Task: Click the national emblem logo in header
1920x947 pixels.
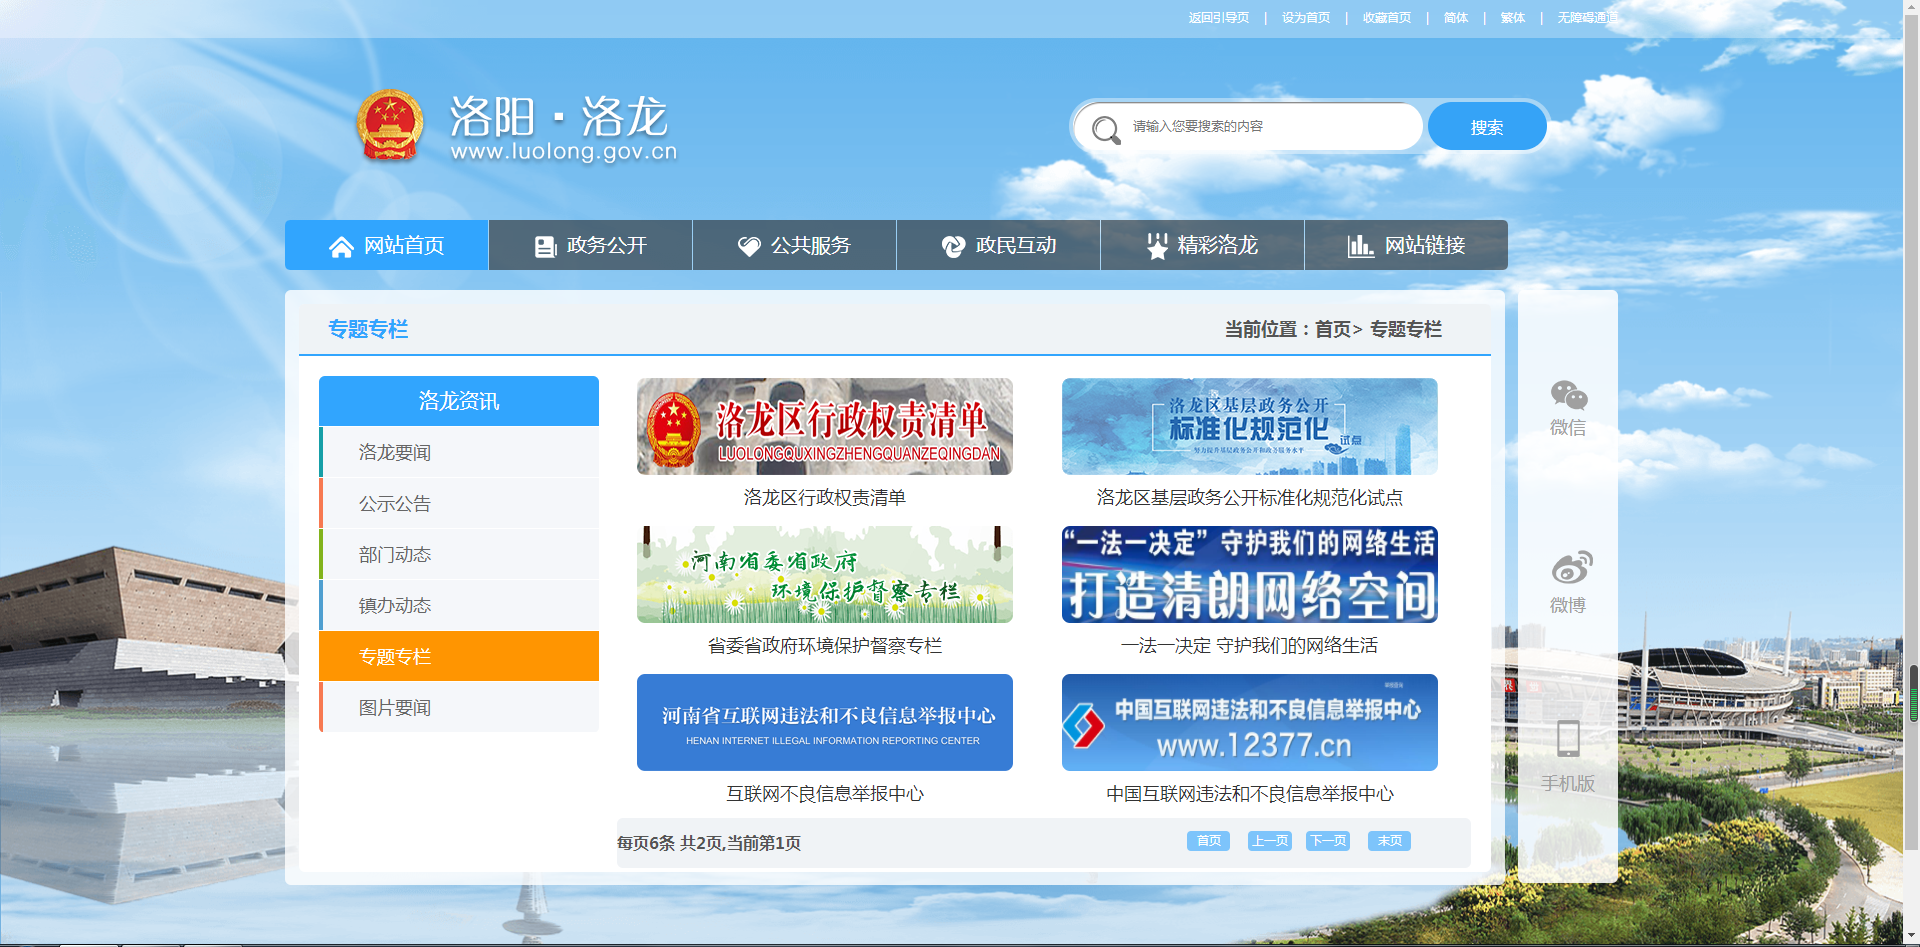Action: point(390,127)
